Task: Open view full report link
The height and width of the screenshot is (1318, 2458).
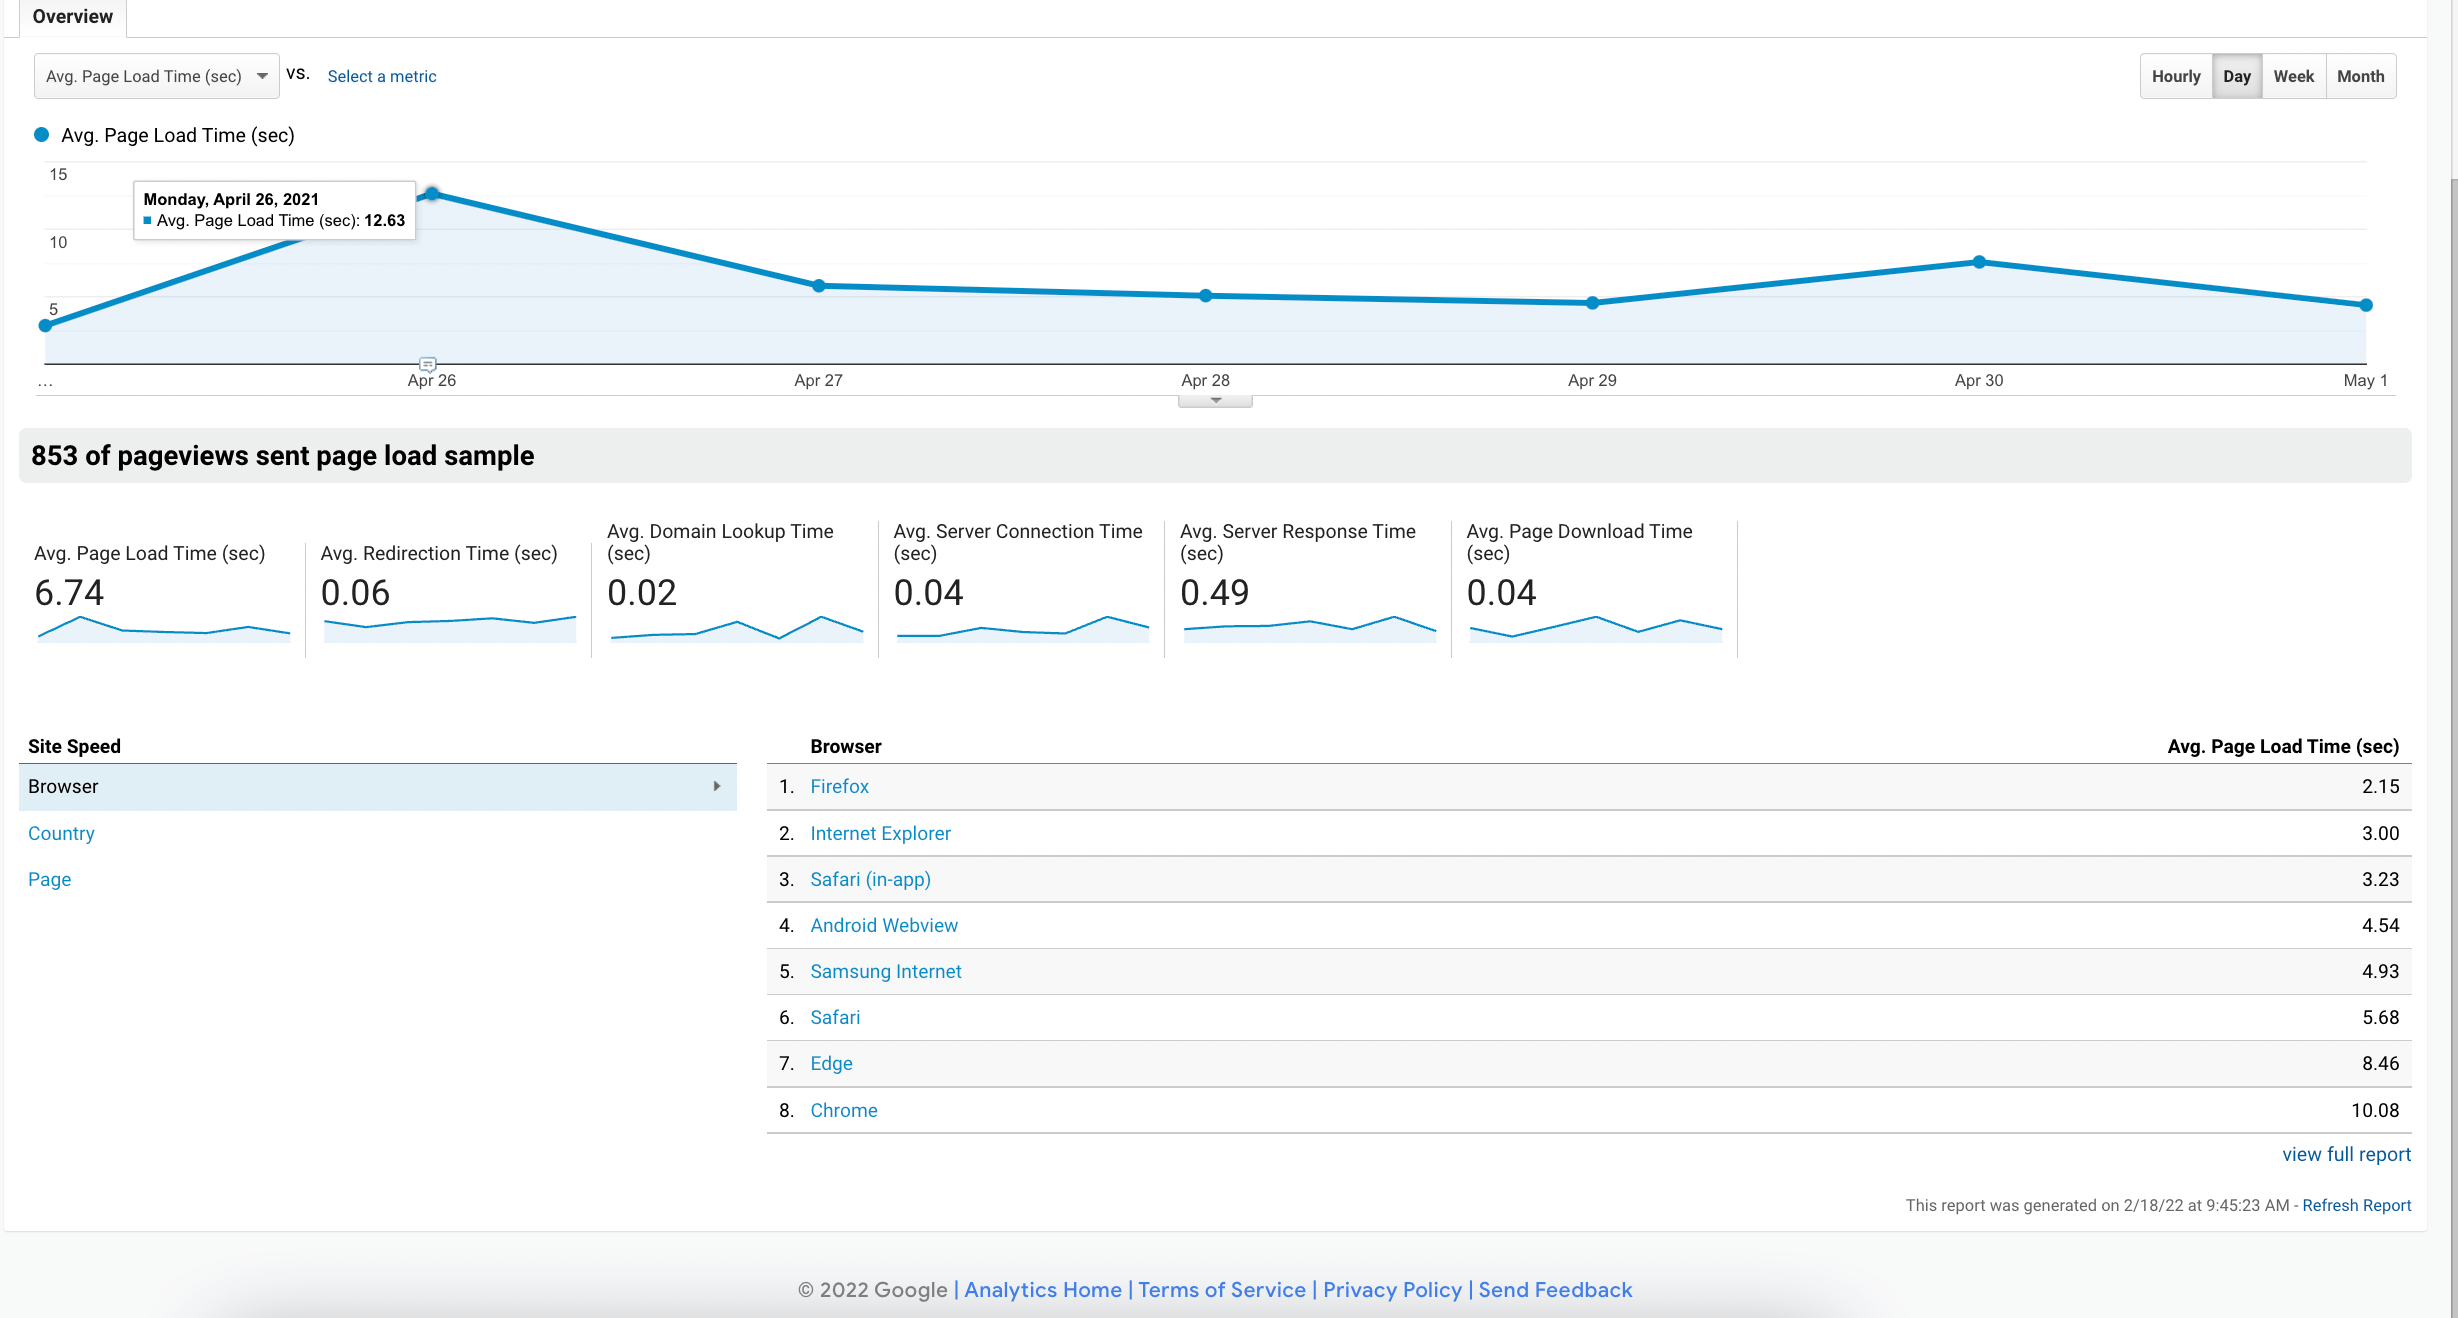Action: tap(2346, 1154)
